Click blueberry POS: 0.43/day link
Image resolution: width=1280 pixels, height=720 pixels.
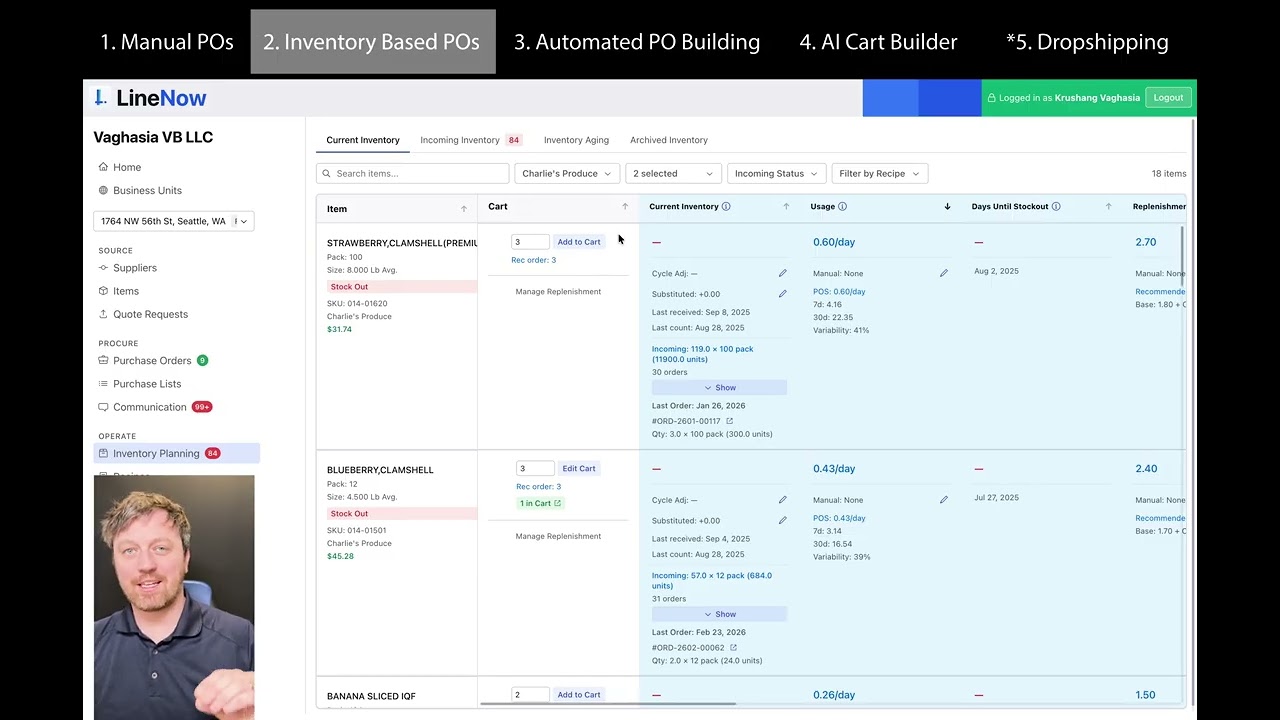pos(839,518)
